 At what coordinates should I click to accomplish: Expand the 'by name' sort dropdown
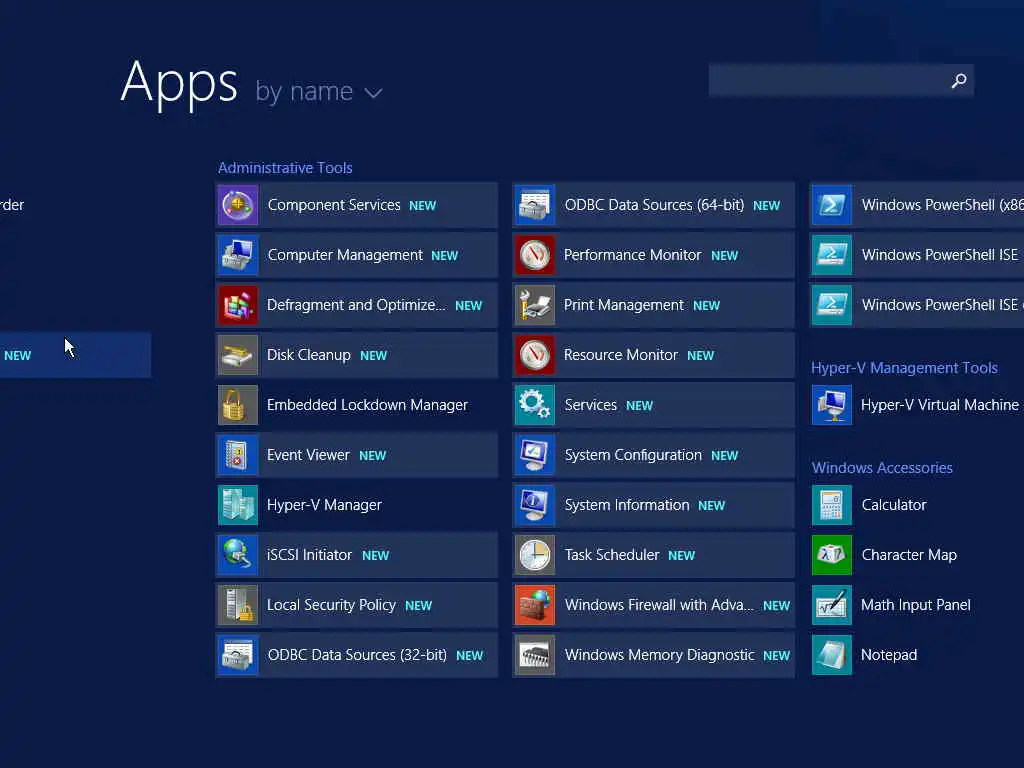[319, 92]
